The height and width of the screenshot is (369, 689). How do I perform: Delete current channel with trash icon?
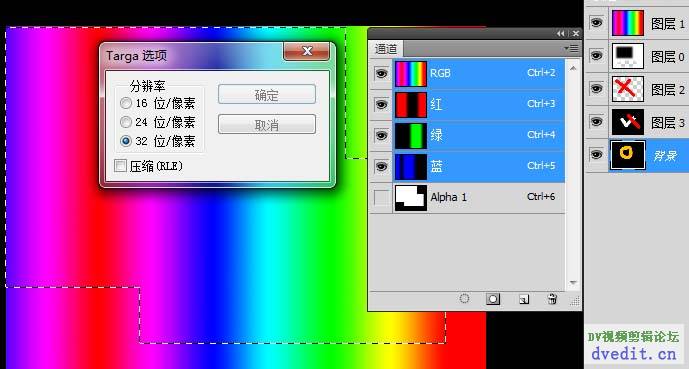(552, 299)
